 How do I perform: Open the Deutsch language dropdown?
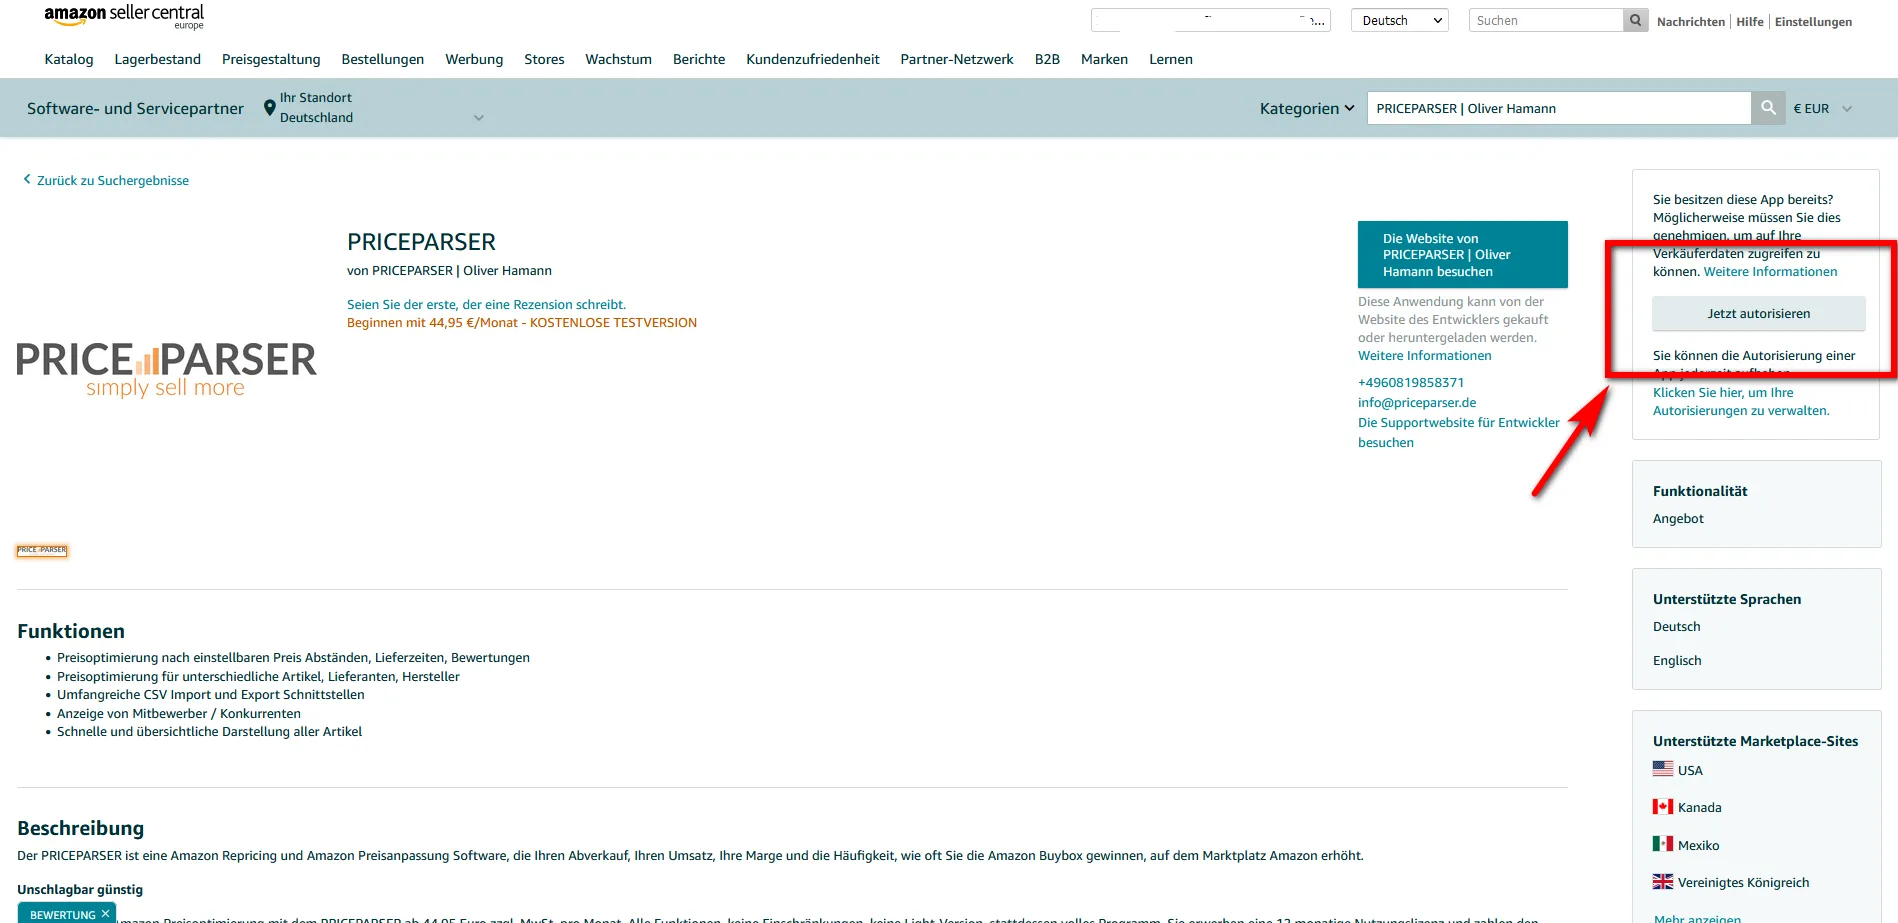(1400, 20)
